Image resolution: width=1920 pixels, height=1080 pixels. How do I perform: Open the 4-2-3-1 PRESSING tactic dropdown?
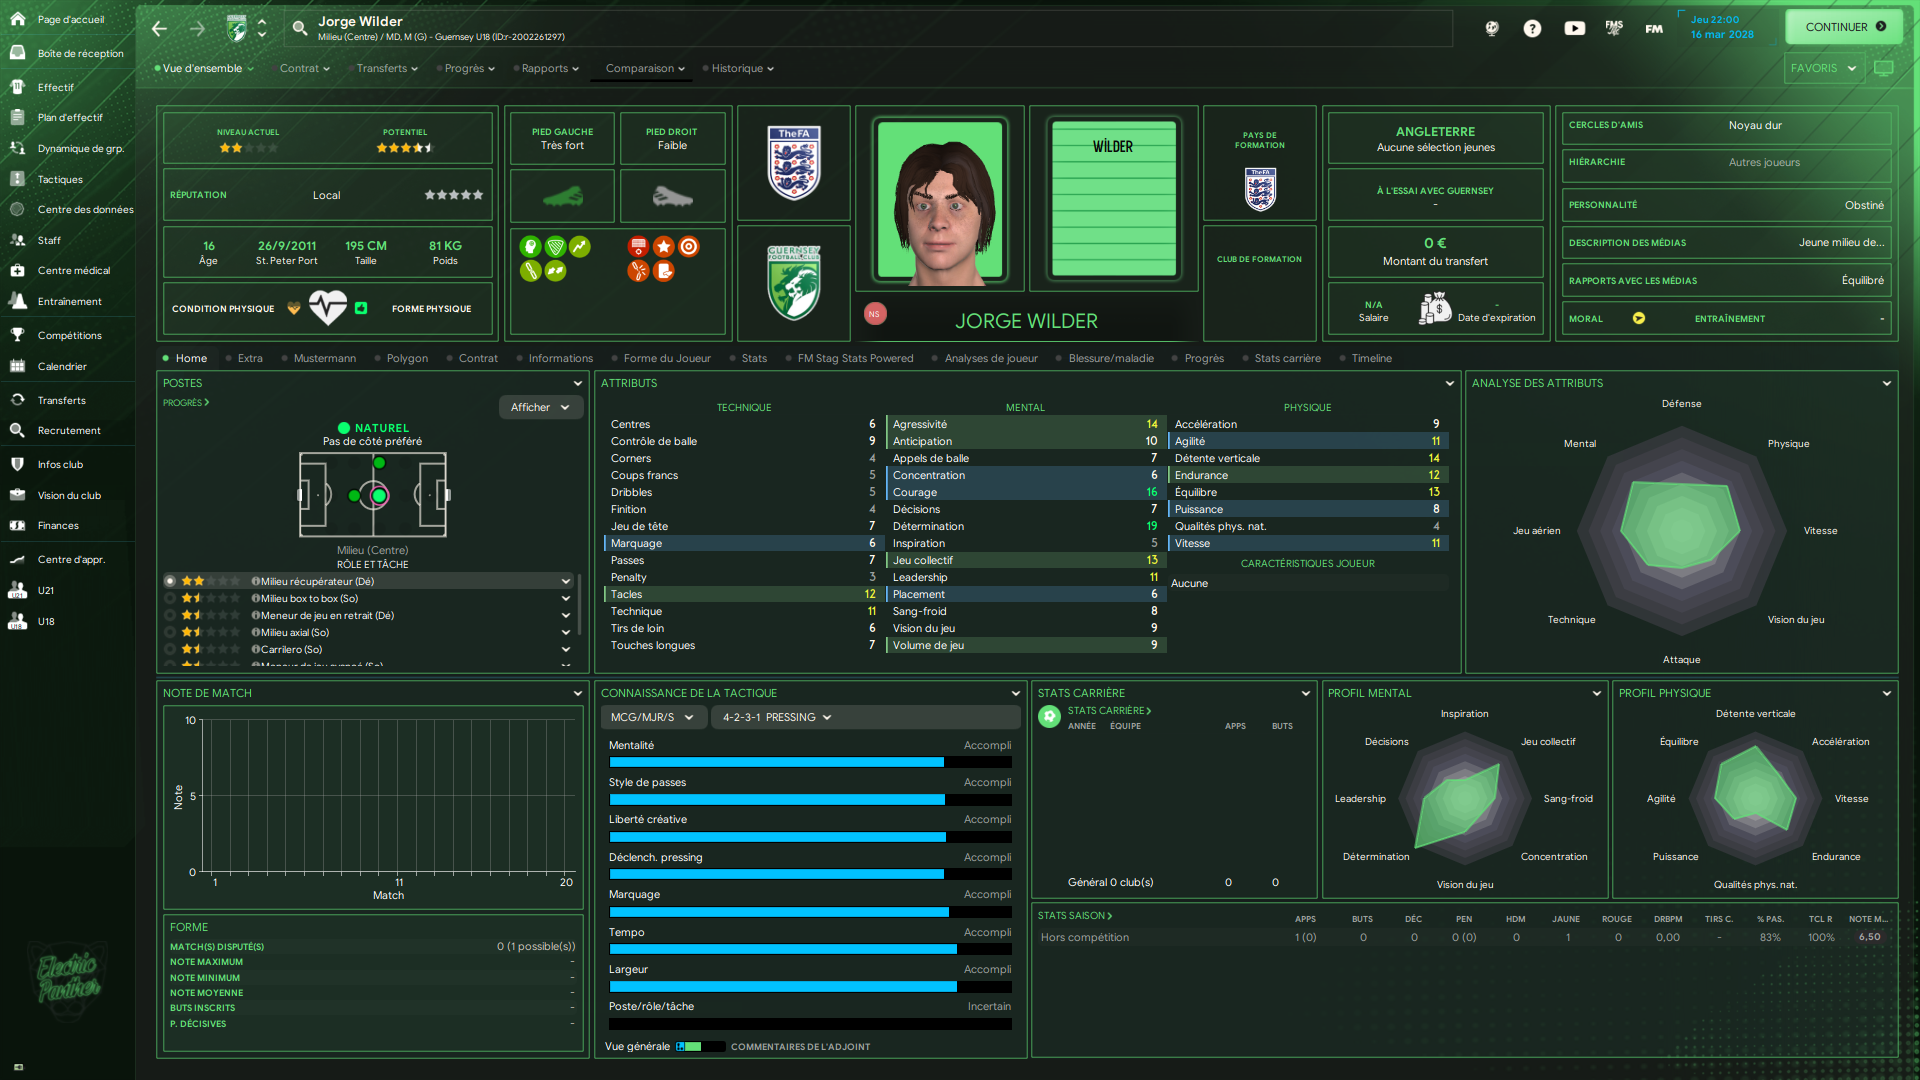point(777,717)
